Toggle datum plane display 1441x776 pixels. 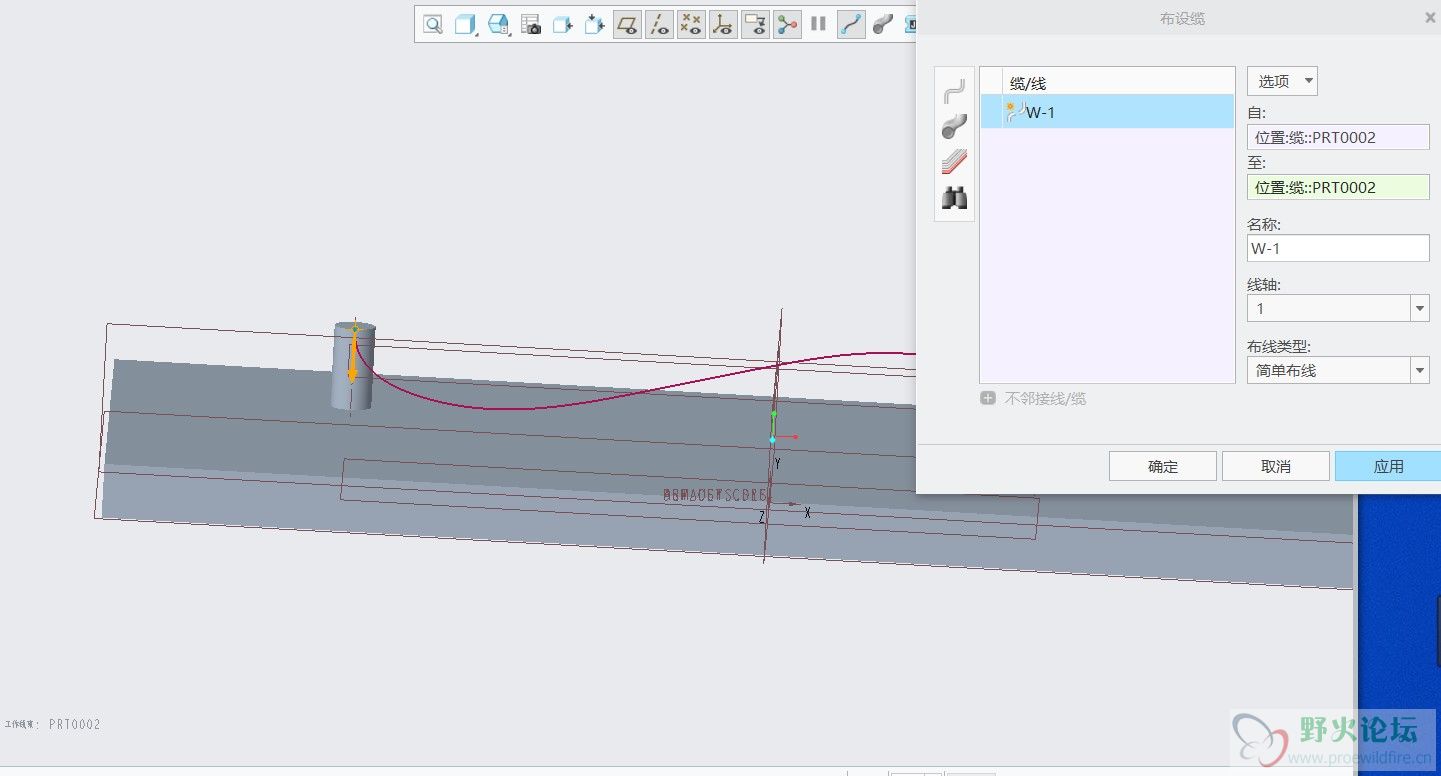point(627,24)
